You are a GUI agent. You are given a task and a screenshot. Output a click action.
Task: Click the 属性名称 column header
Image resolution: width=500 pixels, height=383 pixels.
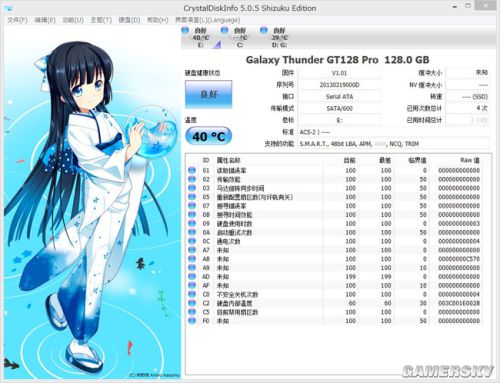point(228,160)
